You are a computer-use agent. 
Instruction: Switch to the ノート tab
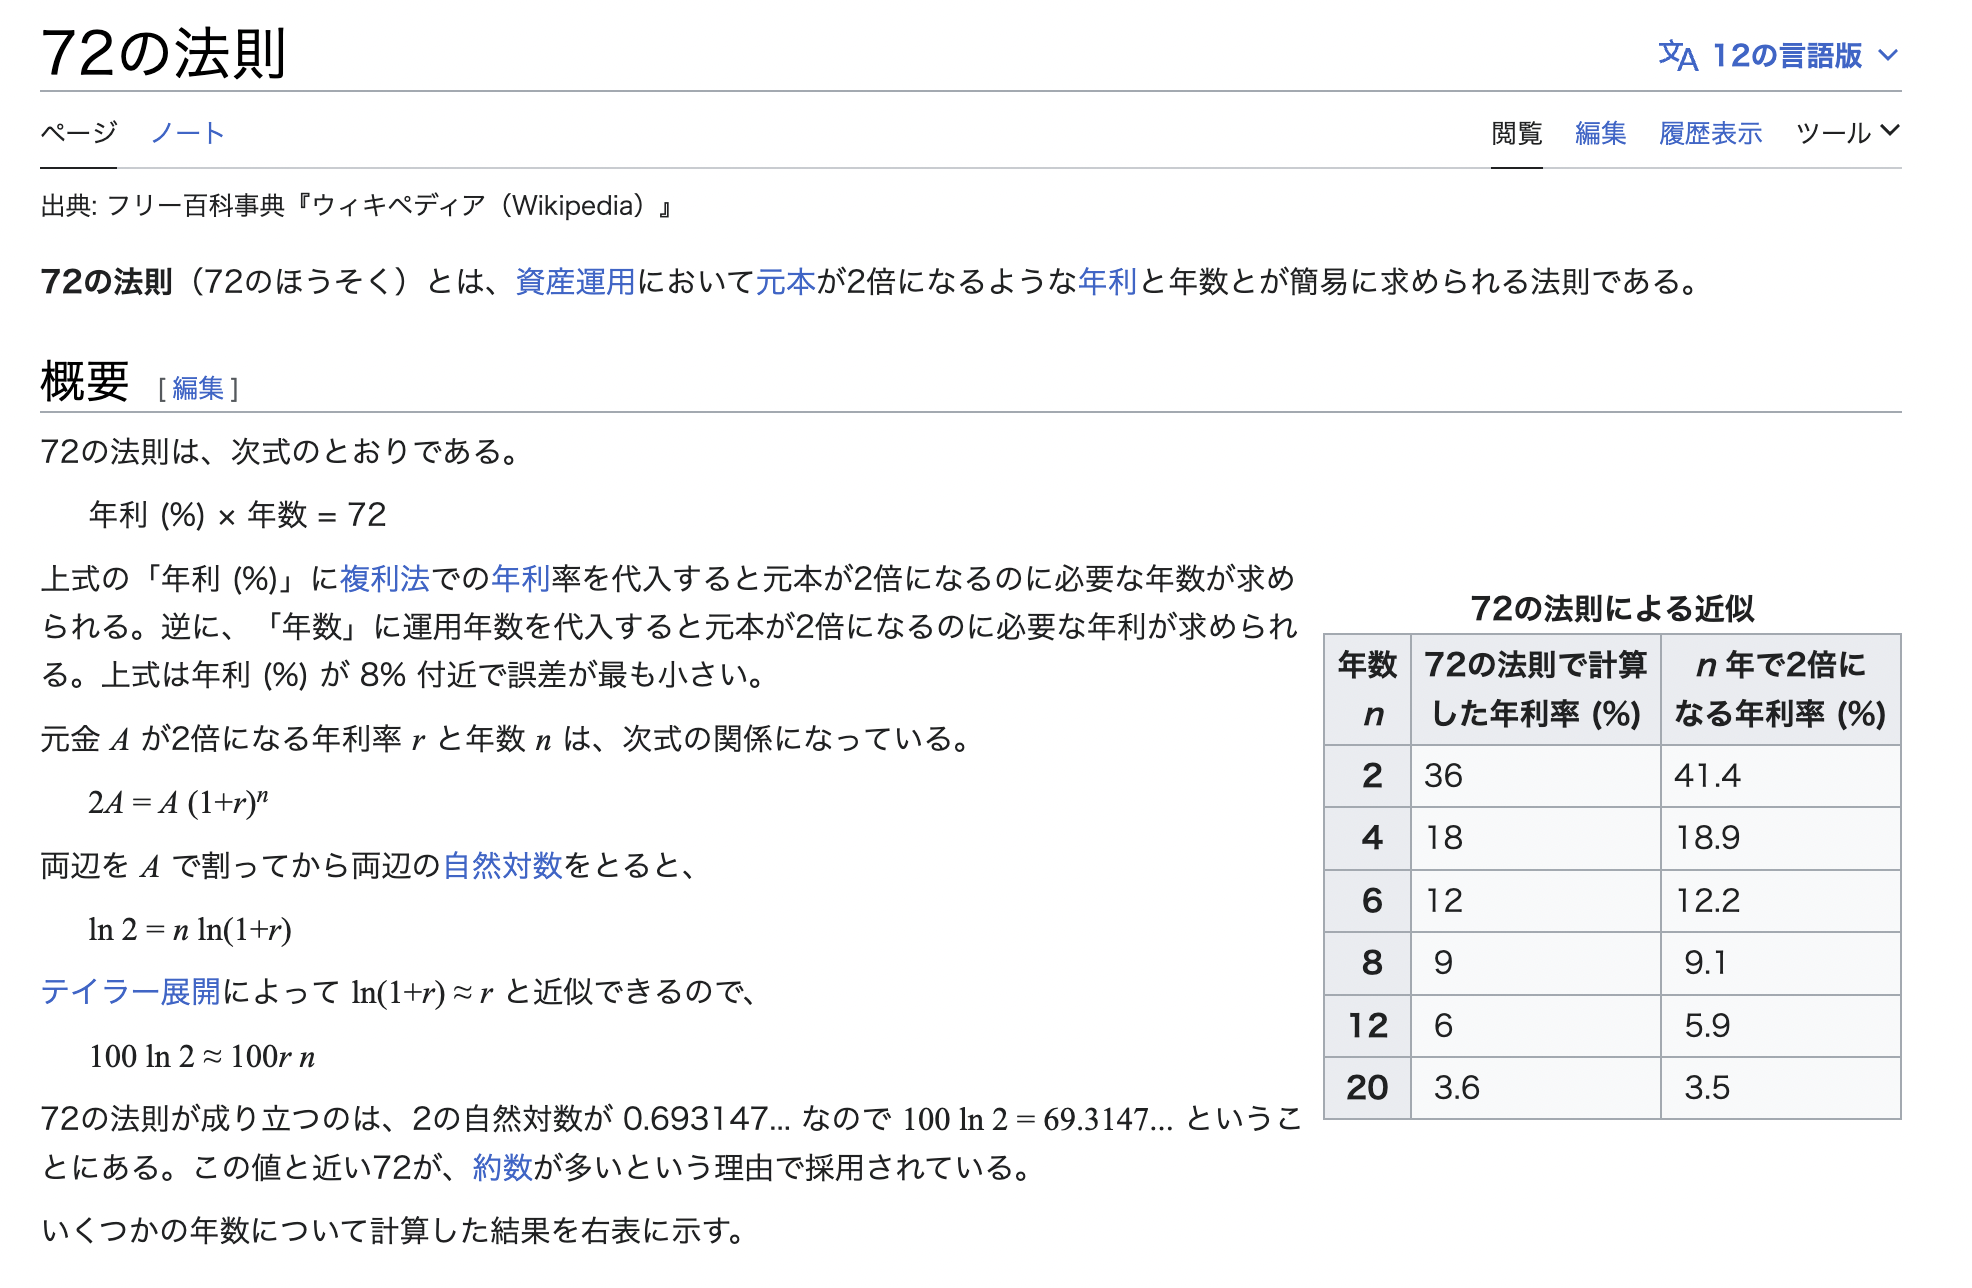pos(187,132)
